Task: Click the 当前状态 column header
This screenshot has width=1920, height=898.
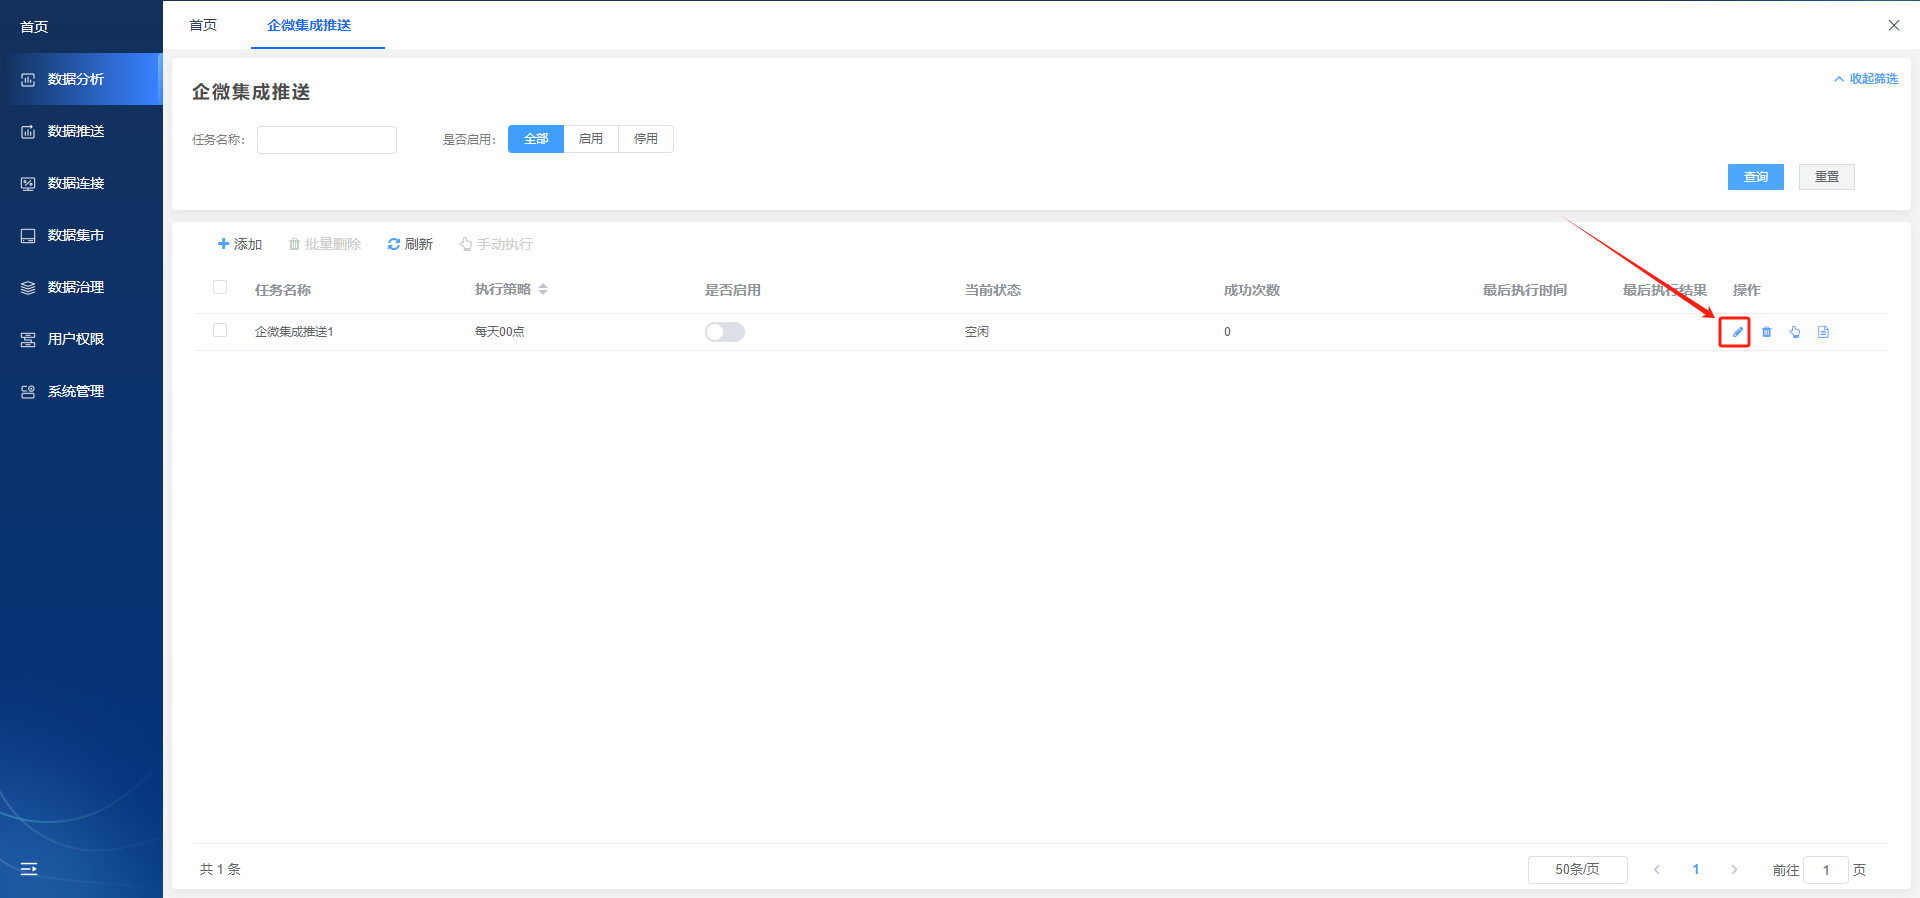Action: [993, 290]
